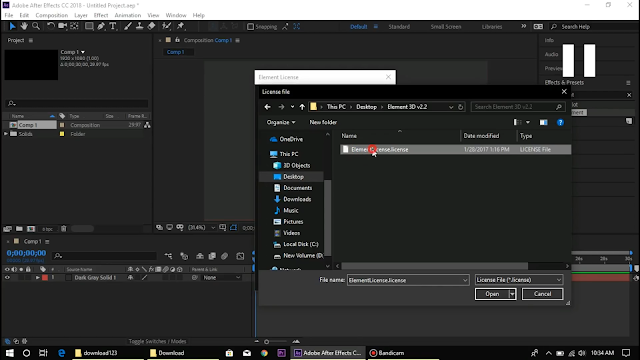Open Task View on the taskbar

[43, 353]
